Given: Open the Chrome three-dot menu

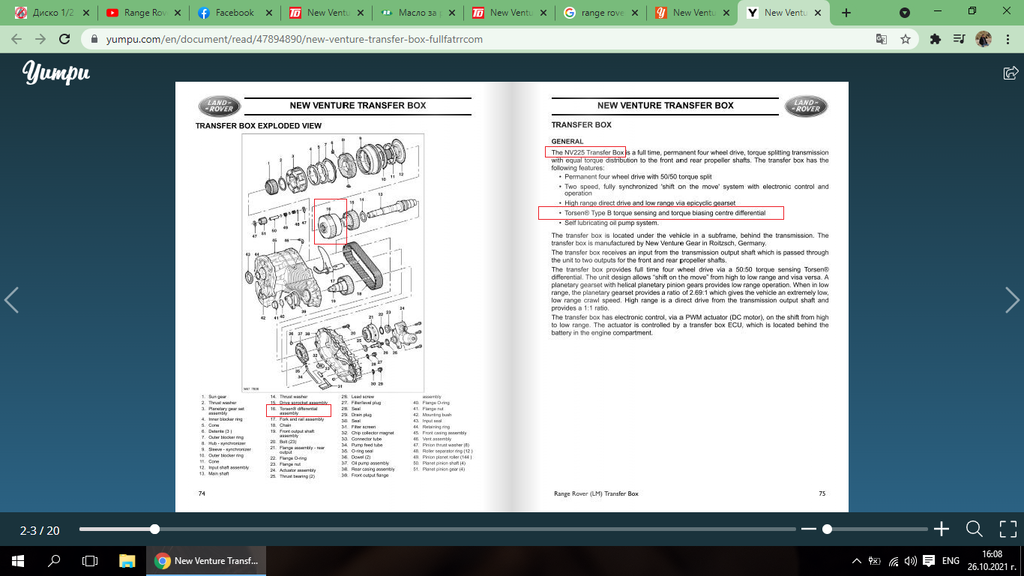Looking at the screenshot, I should click(x=1008, y=39).
